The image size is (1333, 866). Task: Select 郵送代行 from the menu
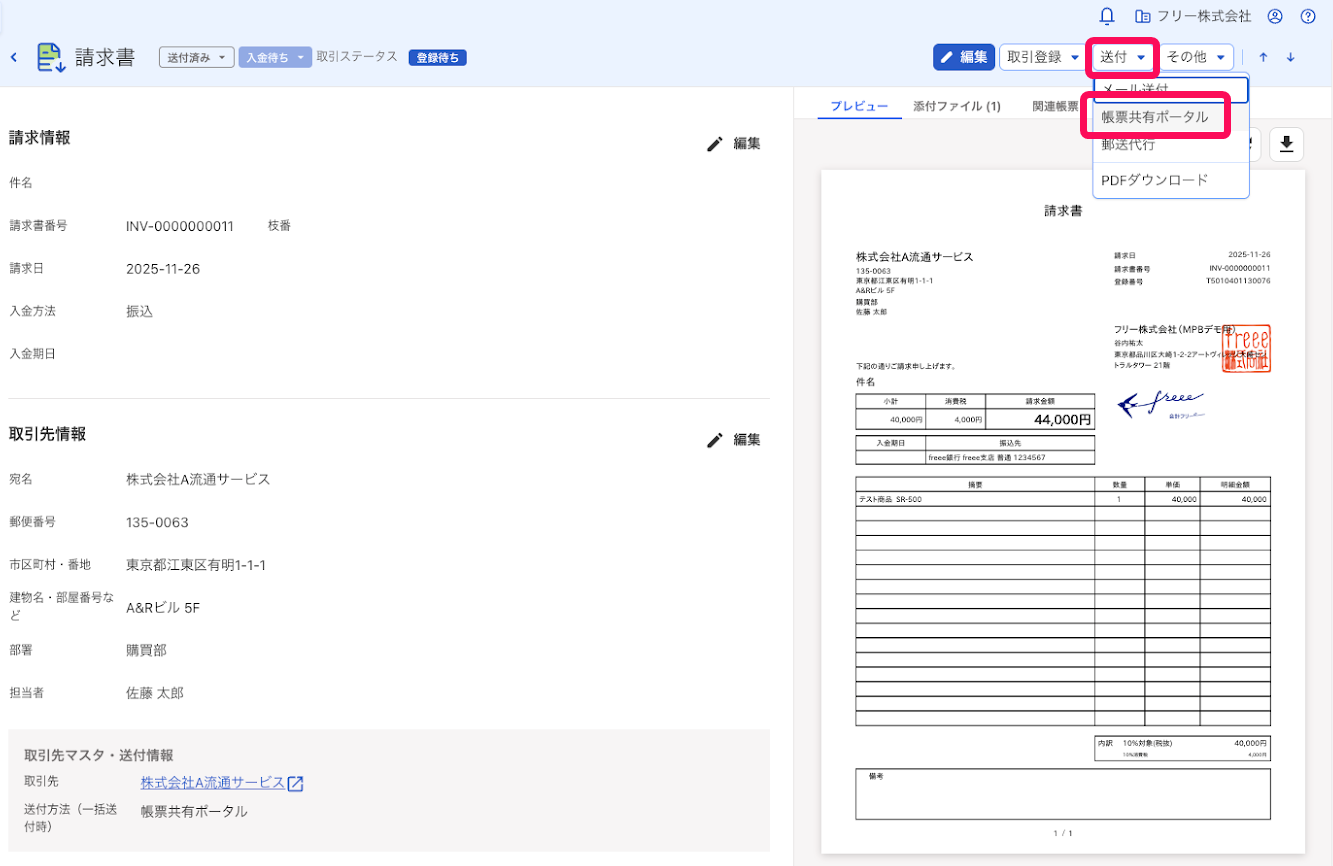[1171, 145]
